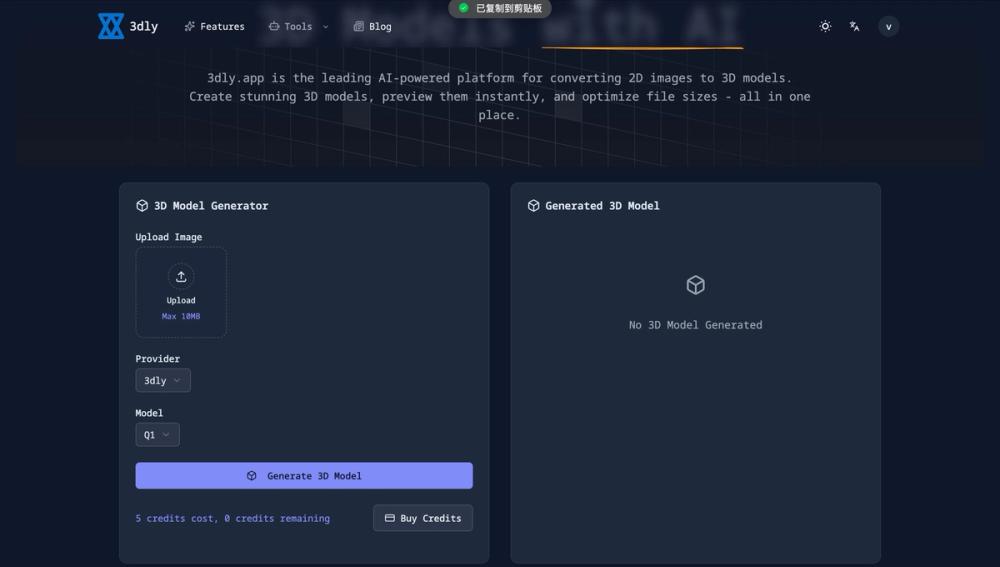Screen dimensions: 1000x567
Task: Click the Buy Credits button
Action: tap(423, 518)
